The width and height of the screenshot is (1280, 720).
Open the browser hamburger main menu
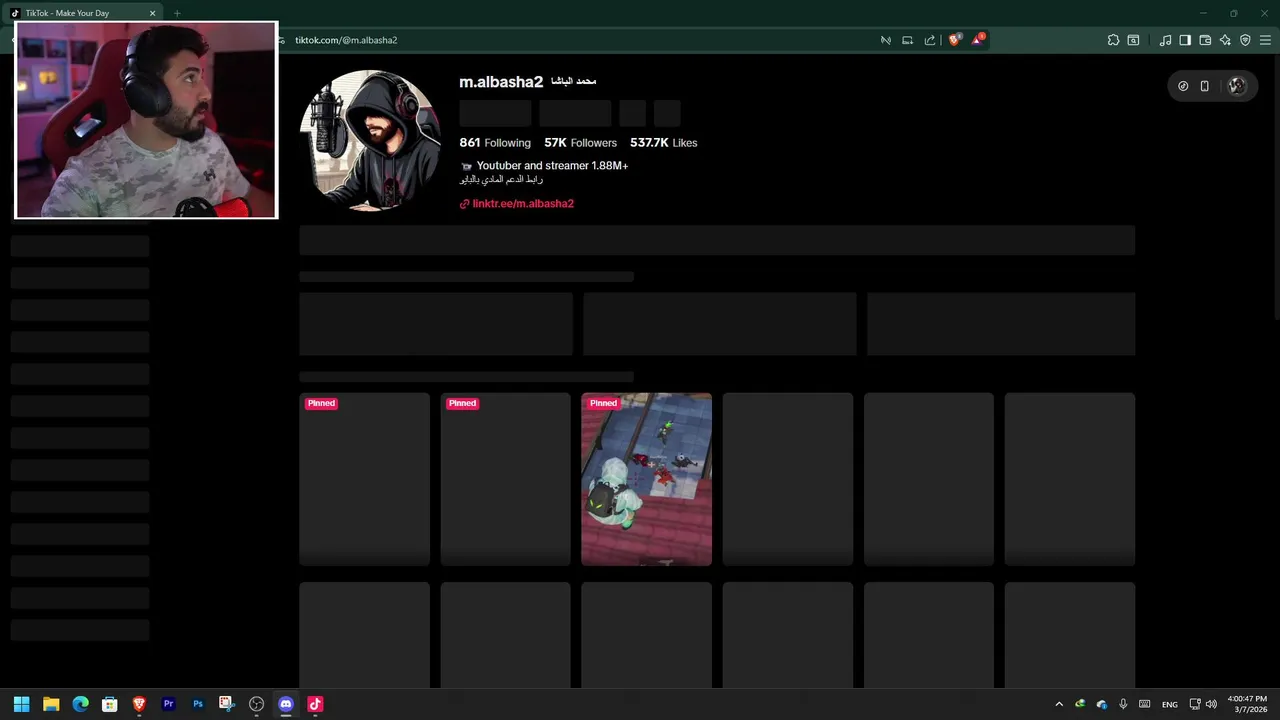[1265, 40]
